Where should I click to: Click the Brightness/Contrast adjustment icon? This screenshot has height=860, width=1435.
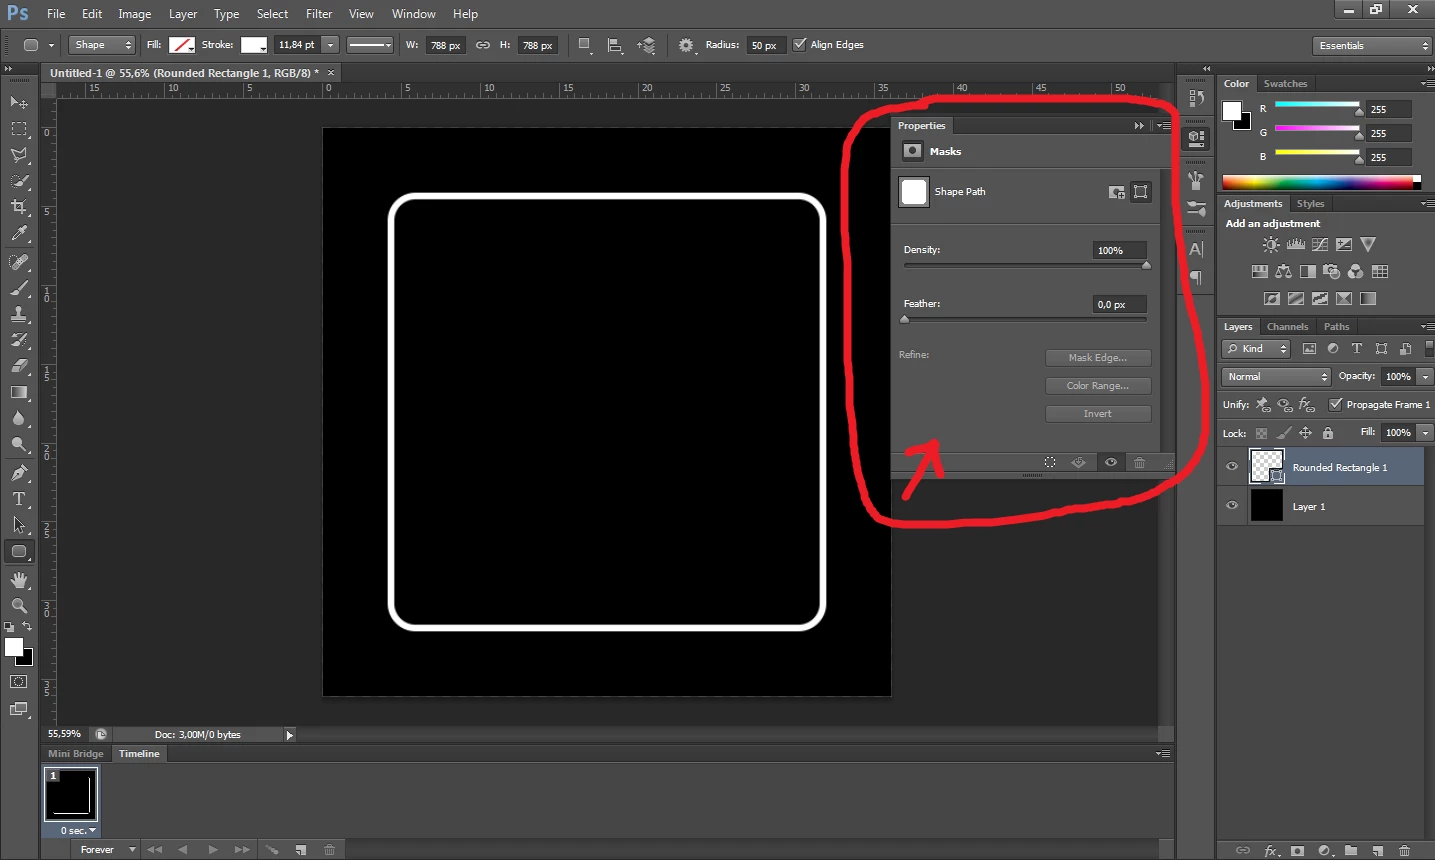click(x=1271, y=244)
